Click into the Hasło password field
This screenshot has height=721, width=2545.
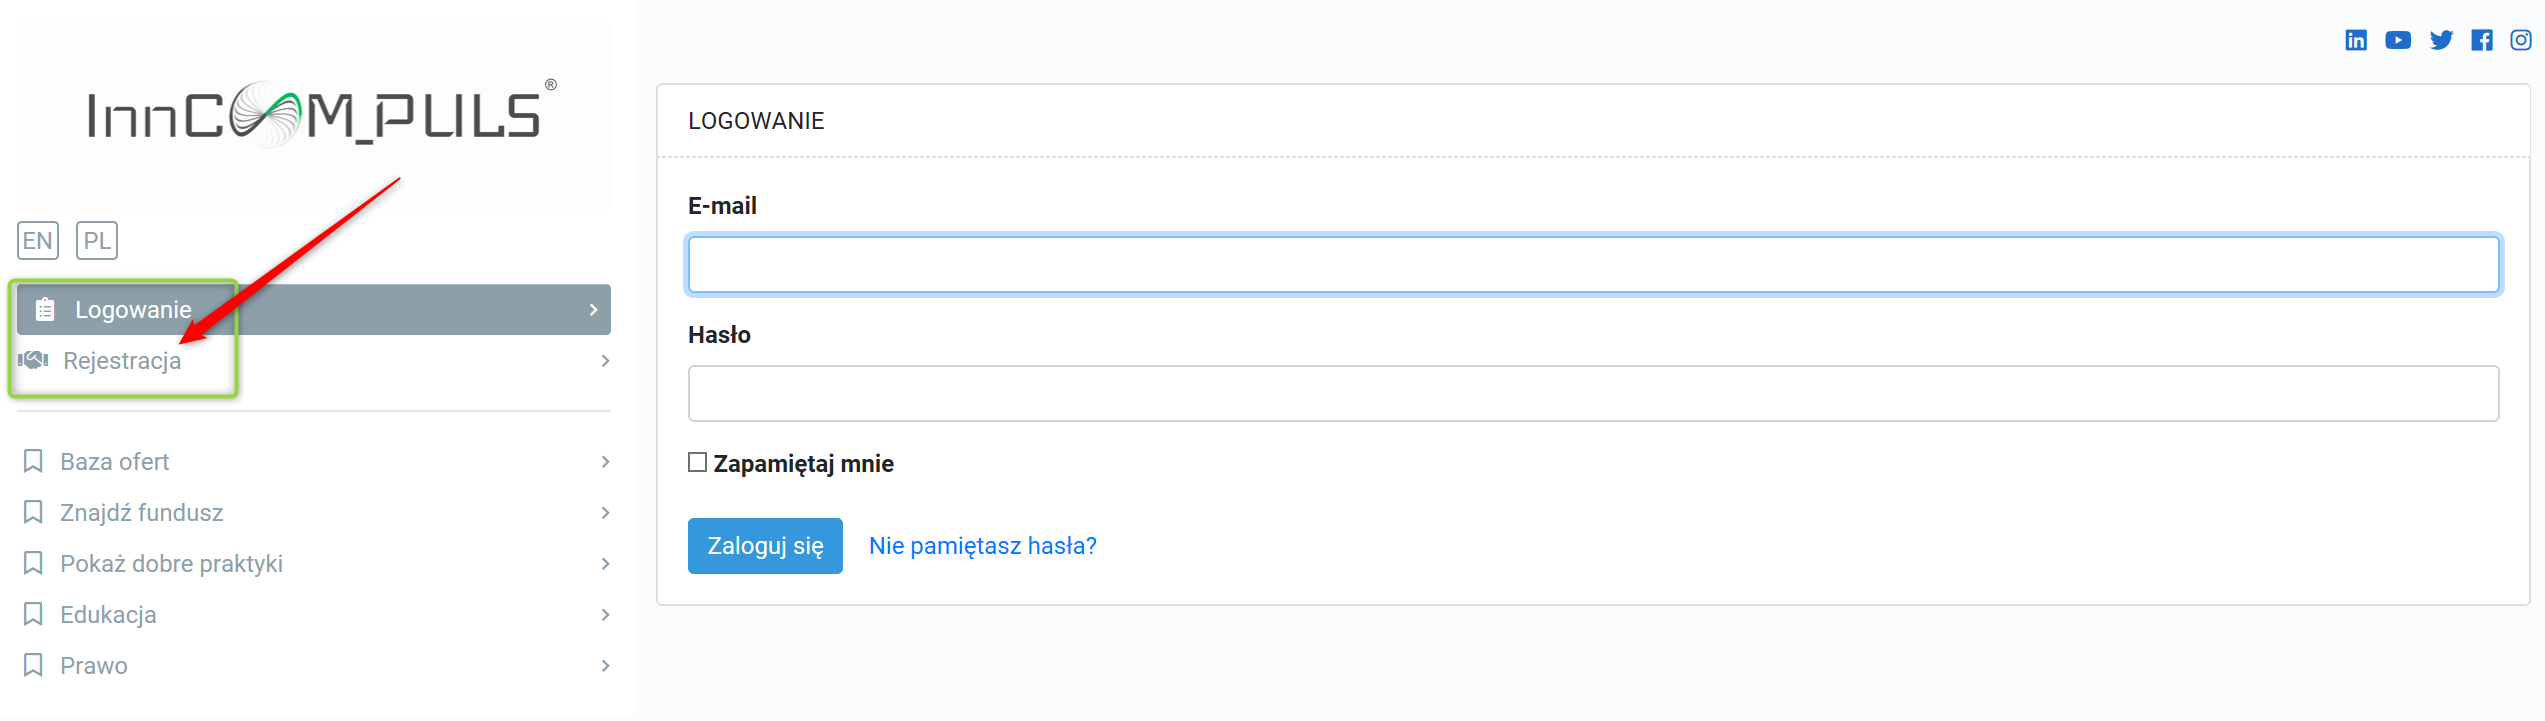pyautogui.click(x=1593, y=394)
